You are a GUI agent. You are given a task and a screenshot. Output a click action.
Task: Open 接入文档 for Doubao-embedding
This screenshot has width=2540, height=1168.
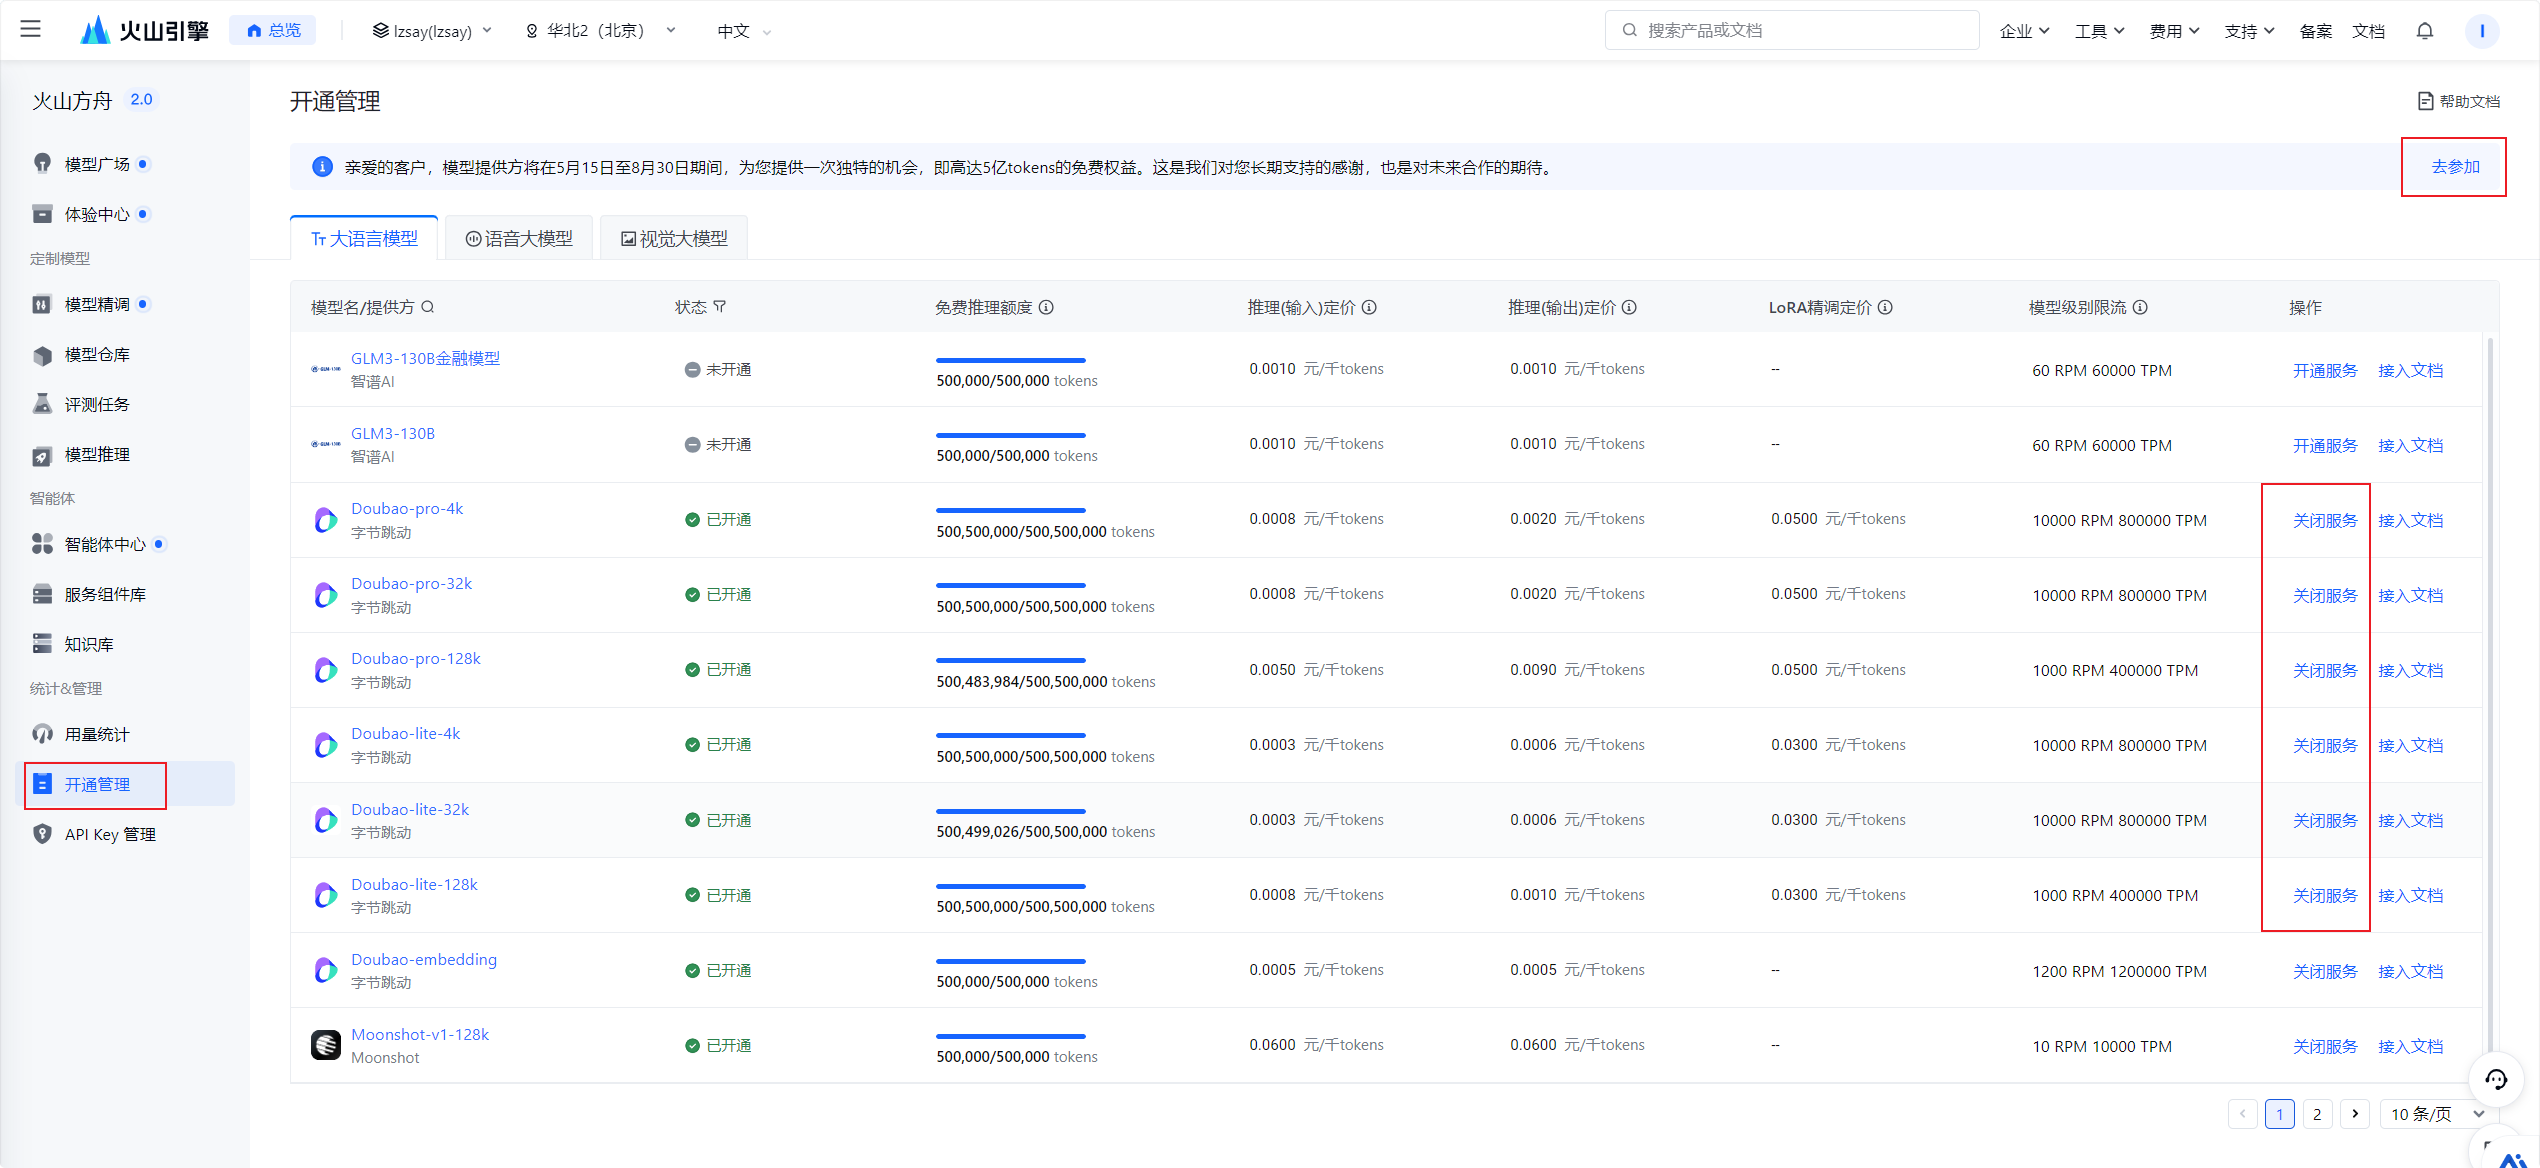2410,971
